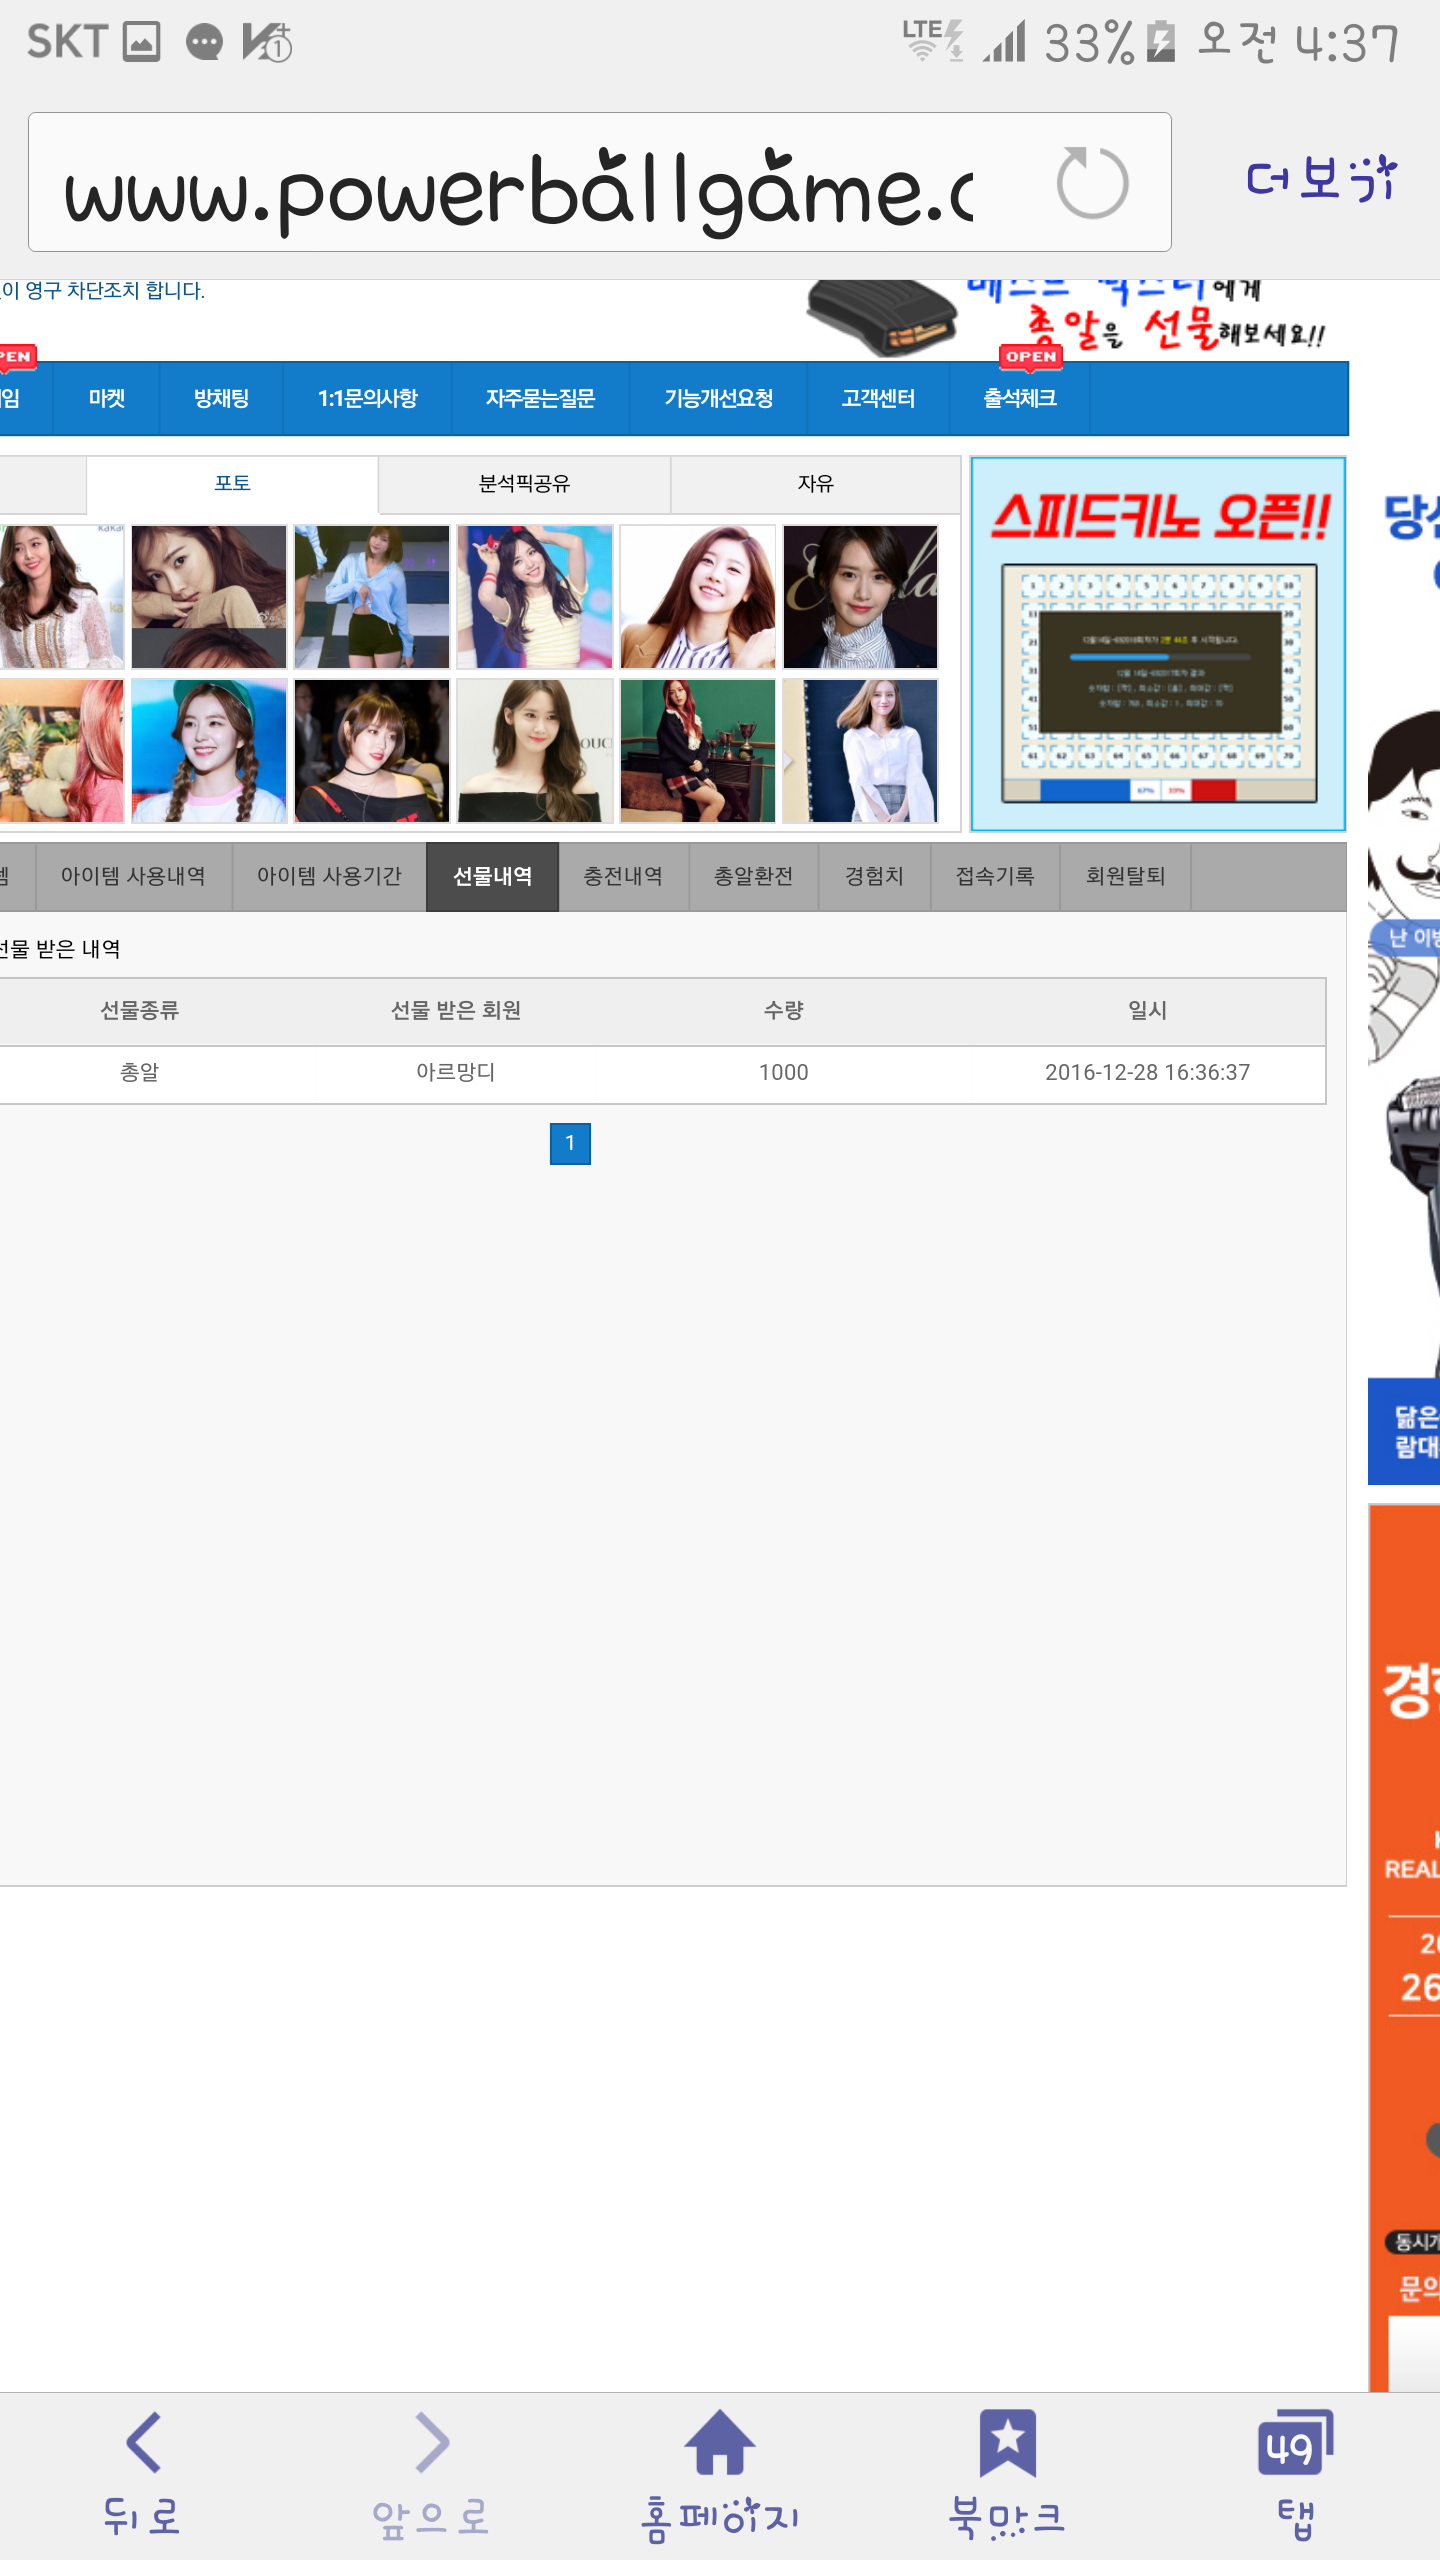Open the home page (홈페이지) icon

[719, 2470]
